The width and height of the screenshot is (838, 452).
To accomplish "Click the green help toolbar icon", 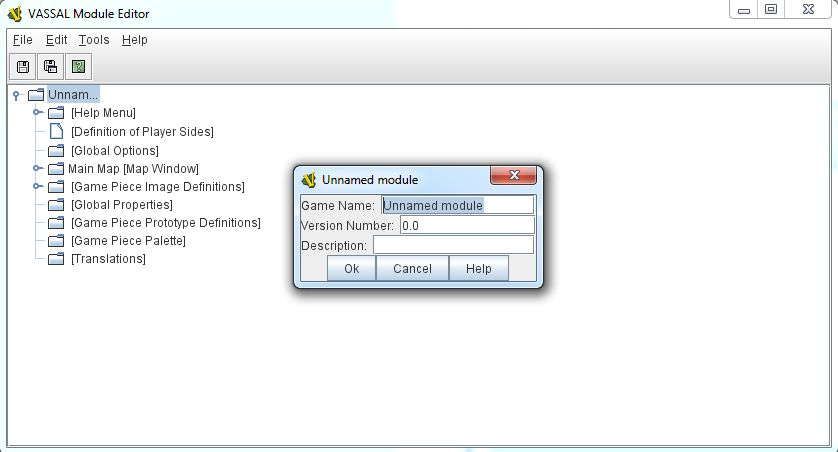I will (79, 67).
